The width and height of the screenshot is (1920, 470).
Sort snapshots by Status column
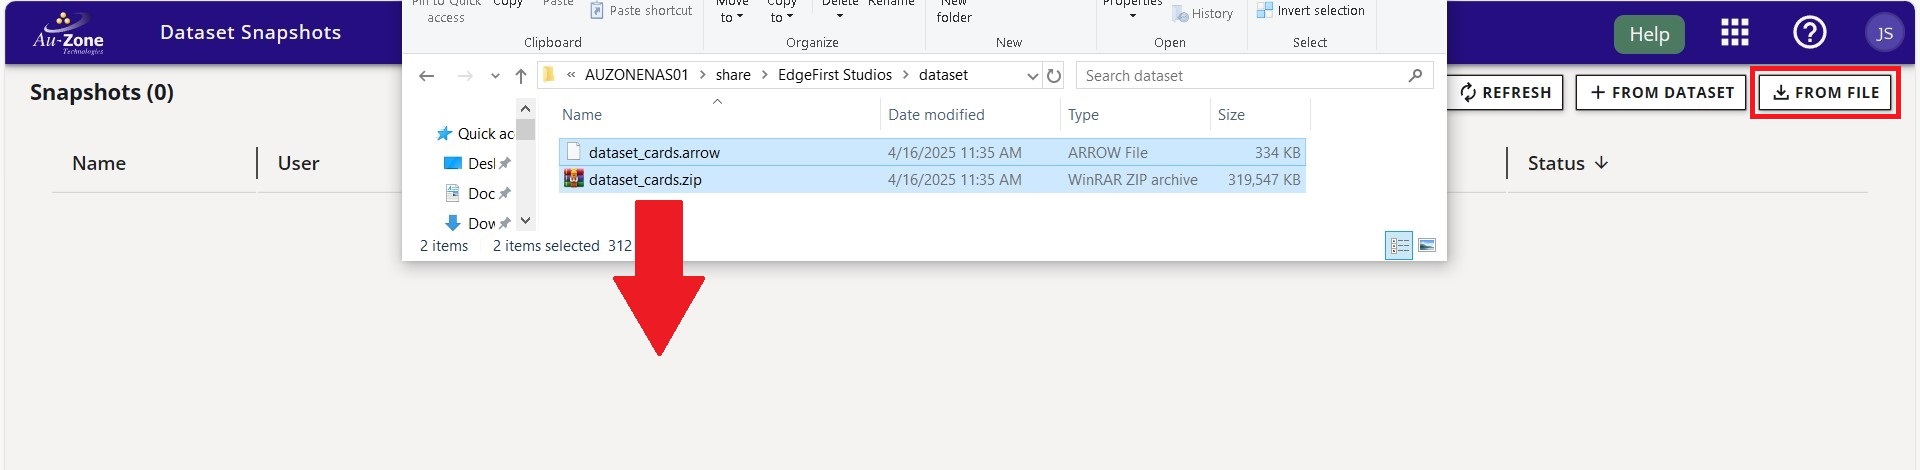tap(1568, 163)
